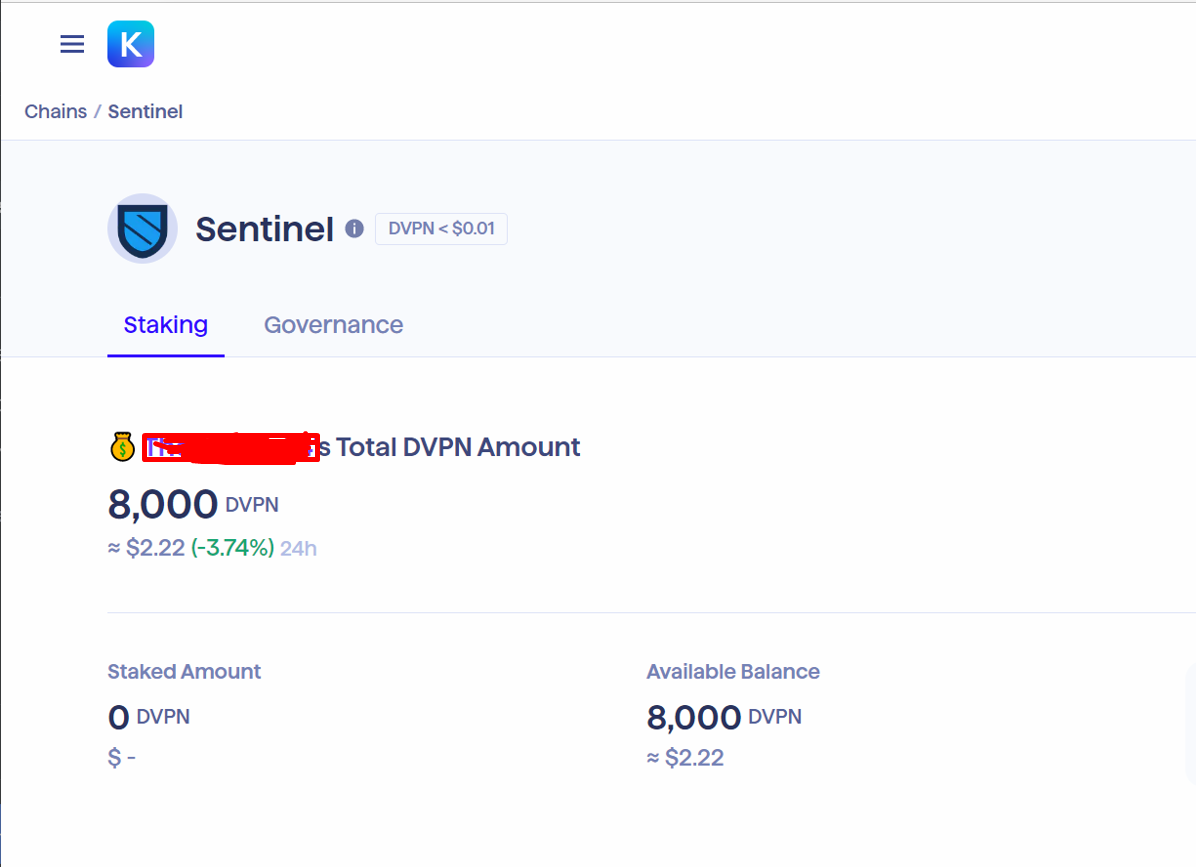Click the red redacted account name
Screen dimensions: 1196x867
pyautogui.click(x=230, y=448)
